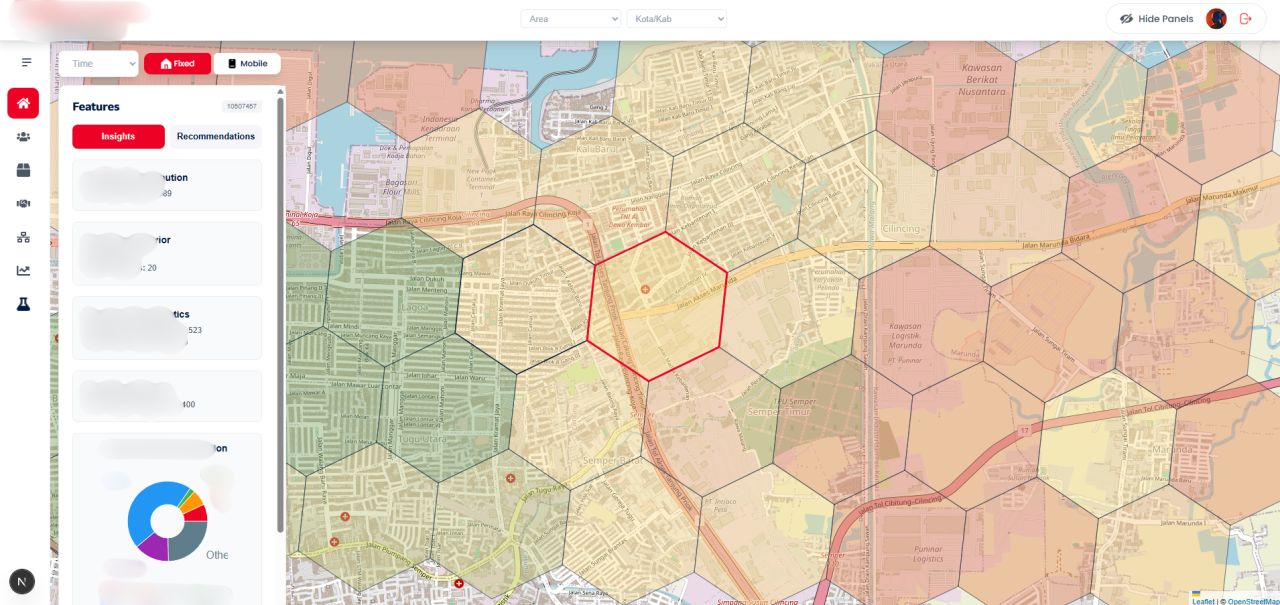Open the Kota/Kab dropdown
This screenshot has width=1280, height=605.
tap(677, 19)
